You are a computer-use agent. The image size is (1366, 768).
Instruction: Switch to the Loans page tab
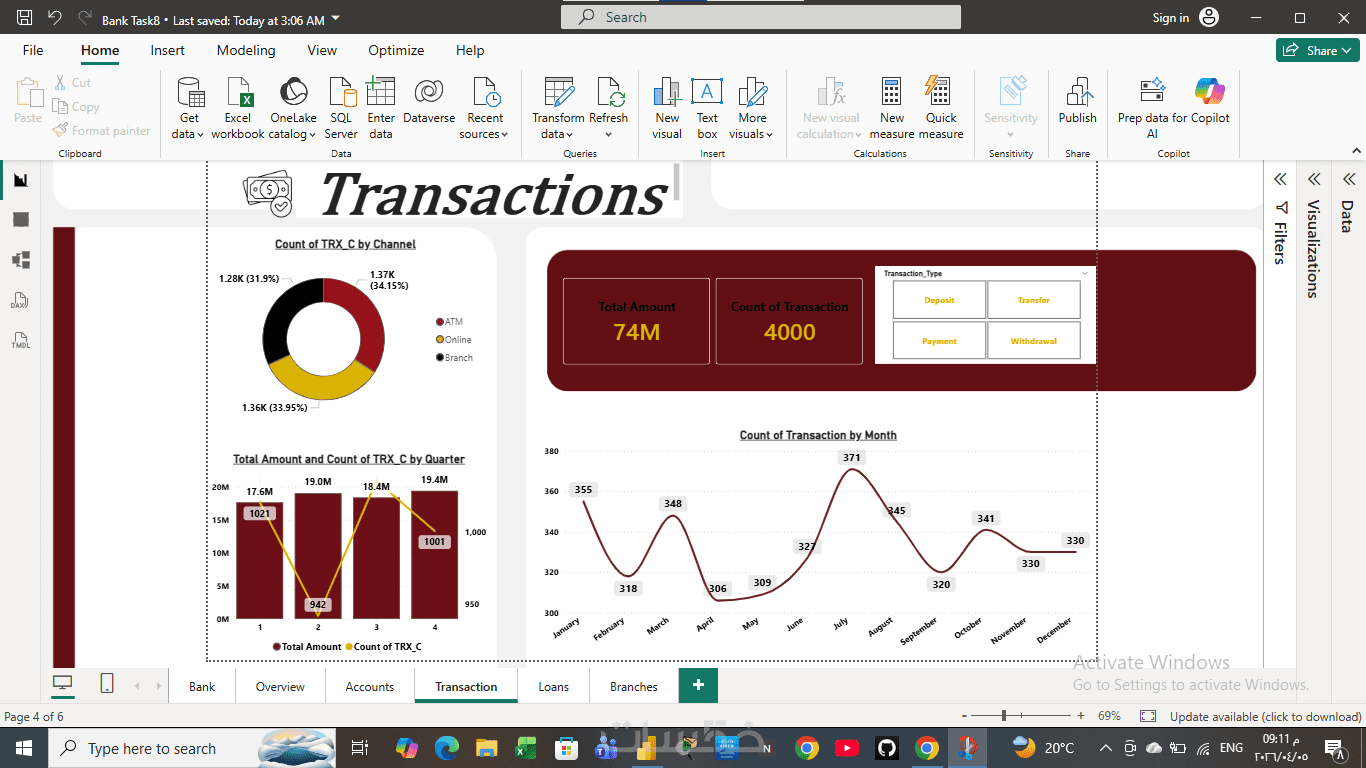553,686
